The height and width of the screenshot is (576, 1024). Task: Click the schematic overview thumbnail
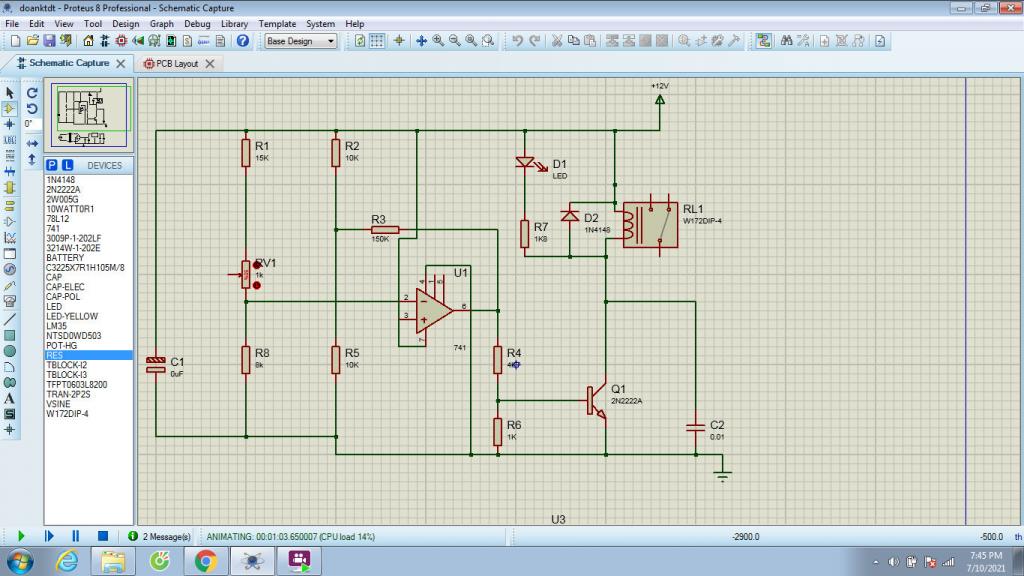(91, 114)
